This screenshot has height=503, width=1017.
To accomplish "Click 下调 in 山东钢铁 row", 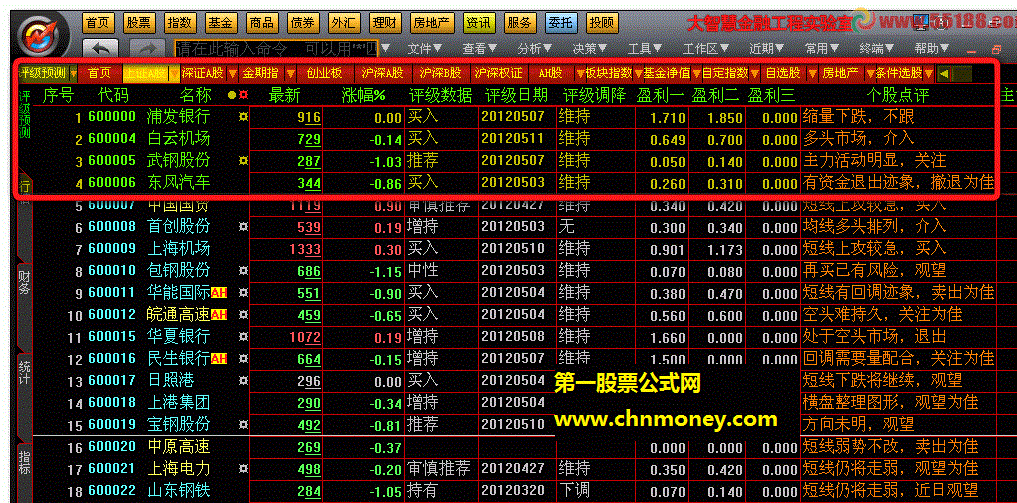I will pyautogui.click(x=574, y=490).
